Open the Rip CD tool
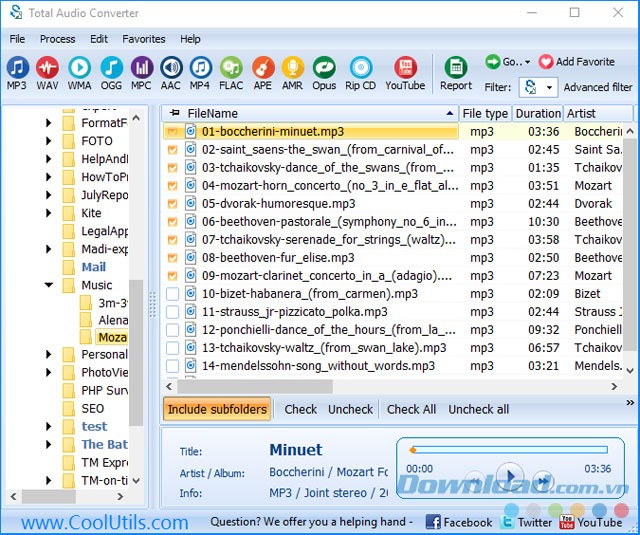640x535 pixels. coord(361,68)
